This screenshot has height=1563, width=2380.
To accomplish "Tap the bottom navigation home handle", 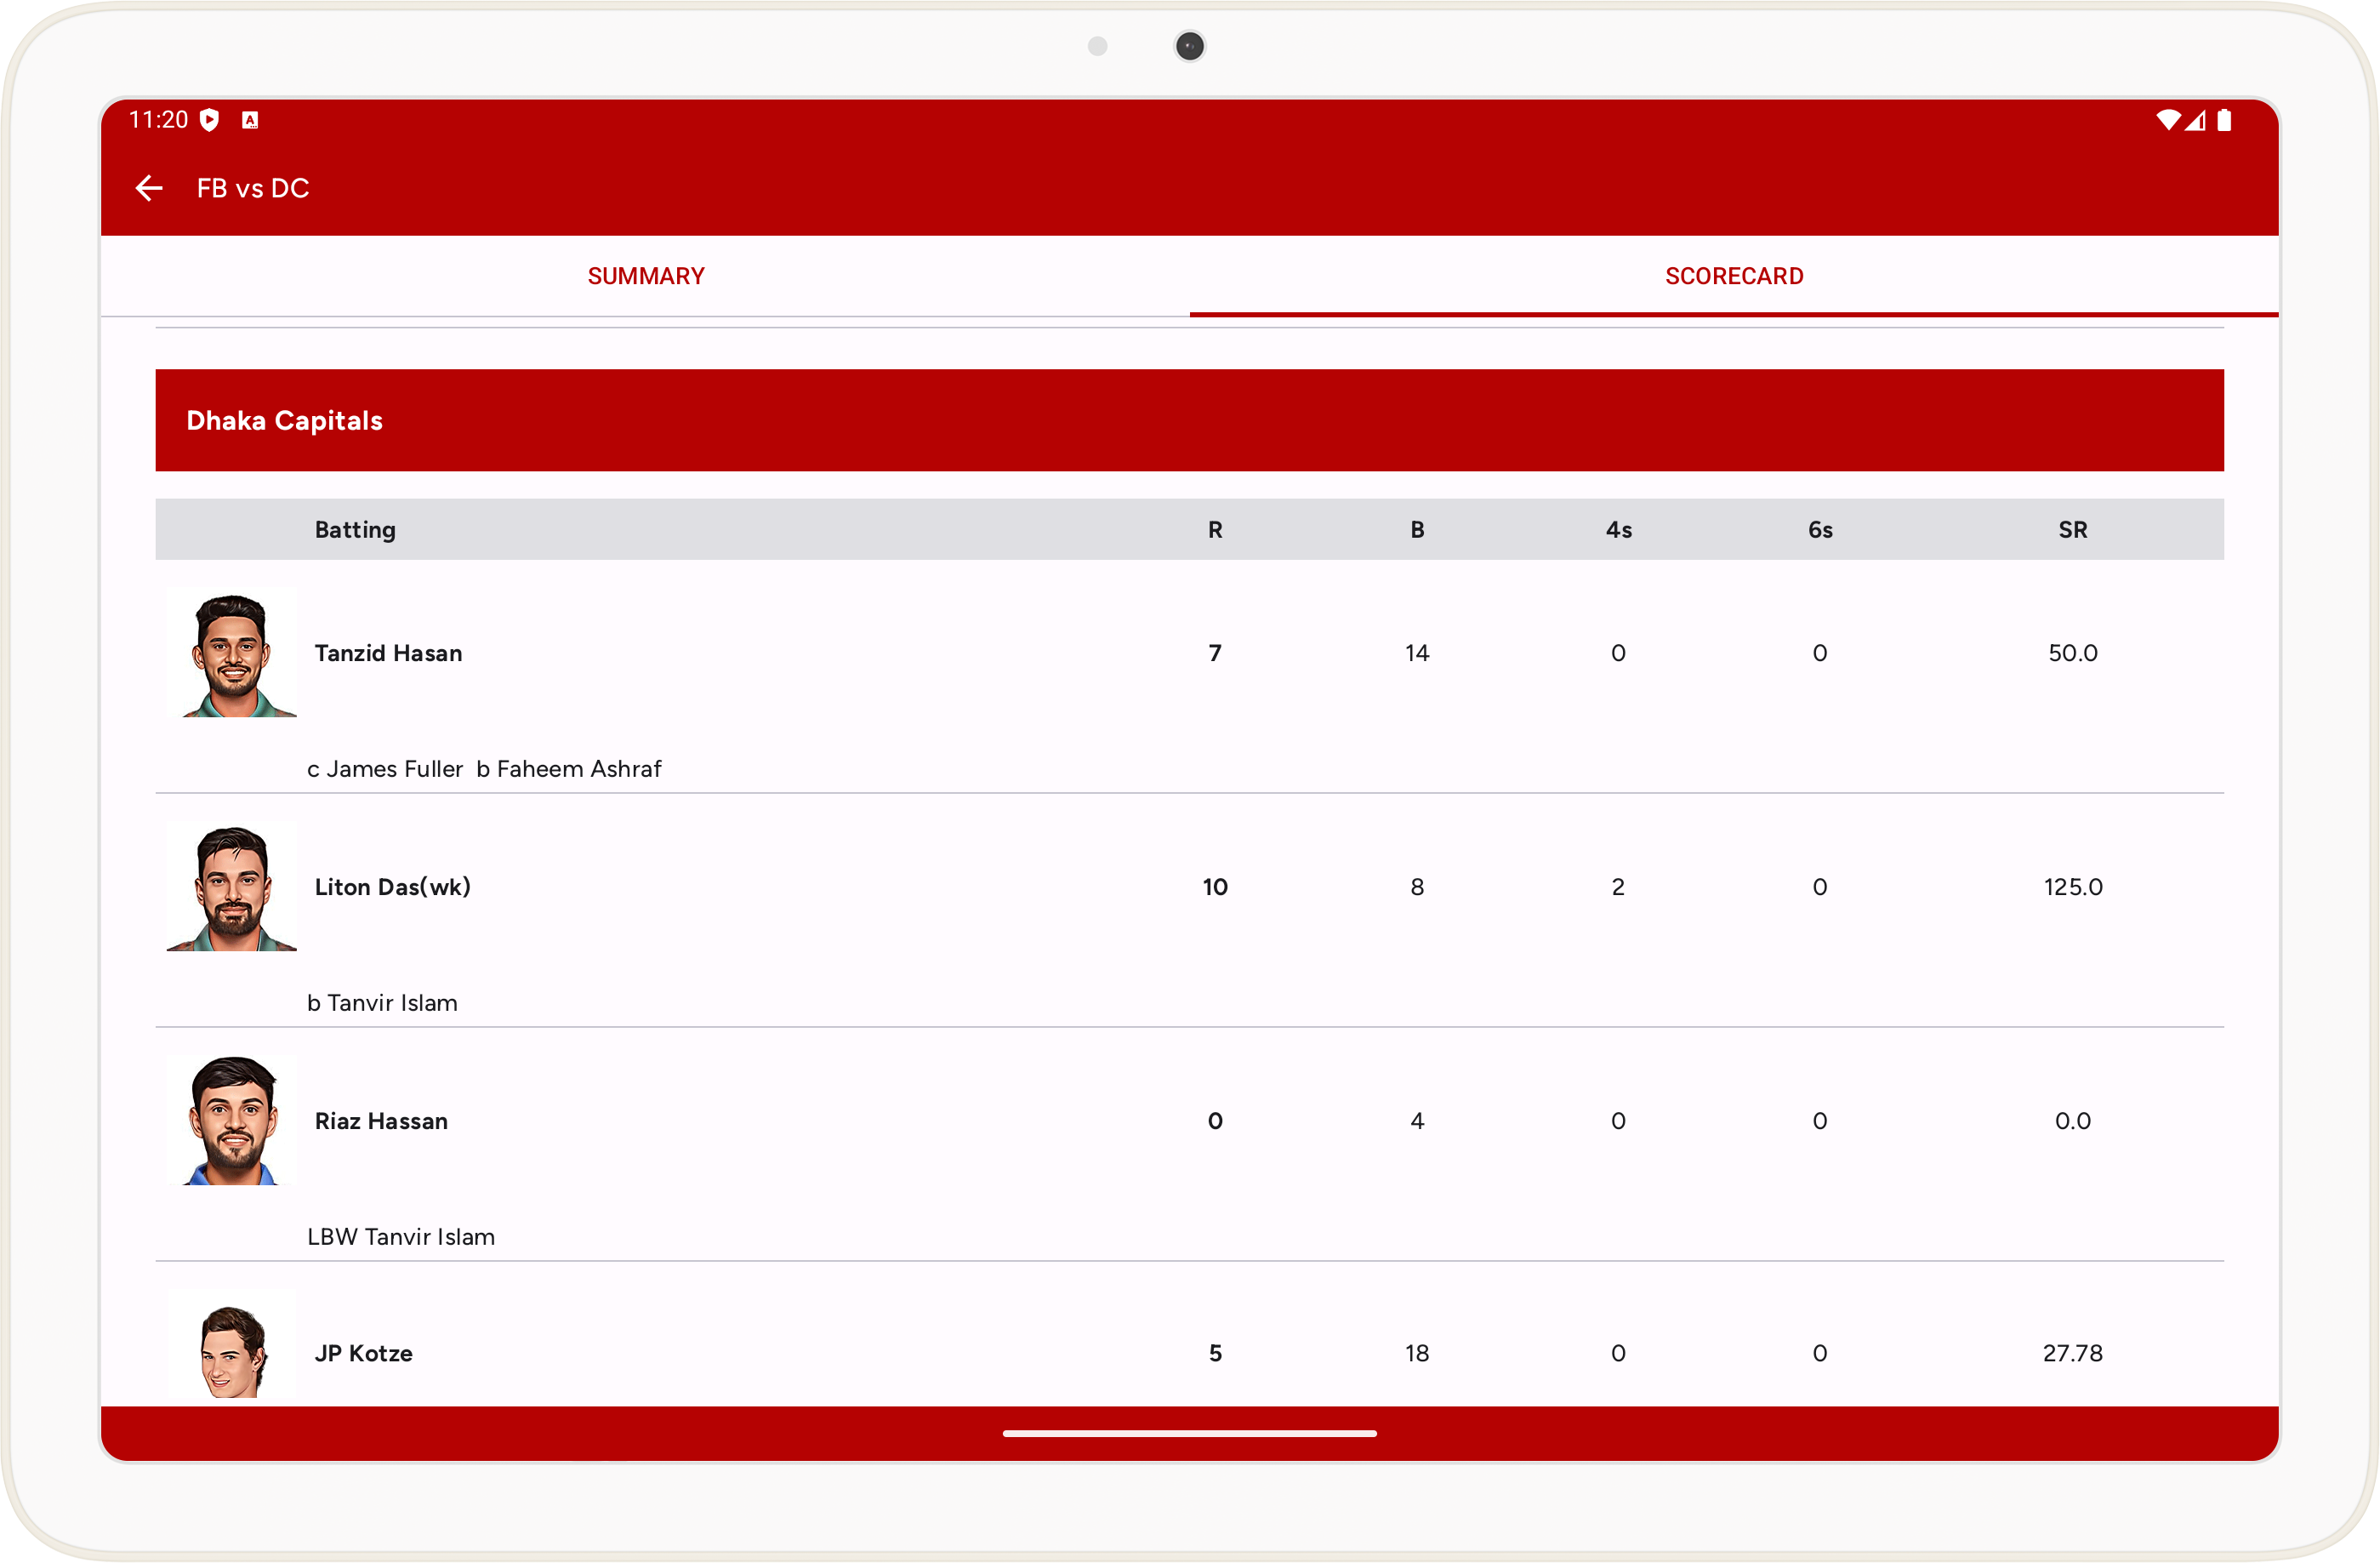I will (1189, 1434).
